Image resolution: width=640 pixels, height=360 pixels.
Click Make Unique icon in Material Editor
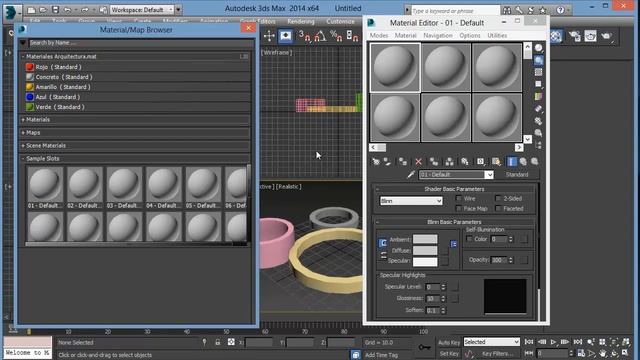pos(449,162)
